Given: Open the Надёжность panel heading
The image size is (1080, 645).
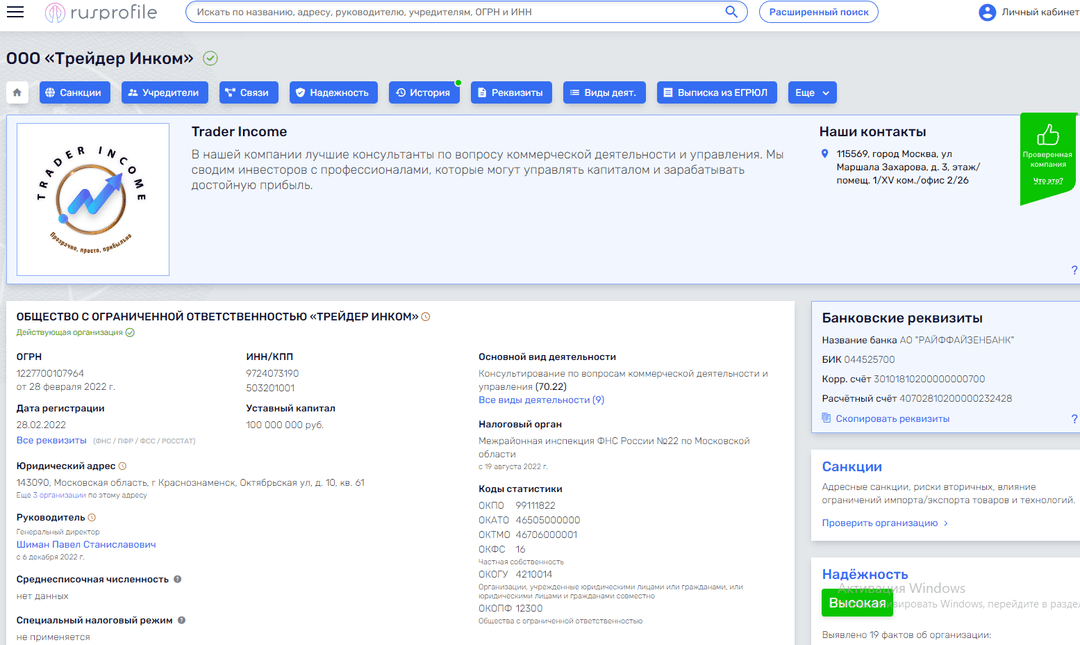Looking at the screenshot, I should pos(865,574).
